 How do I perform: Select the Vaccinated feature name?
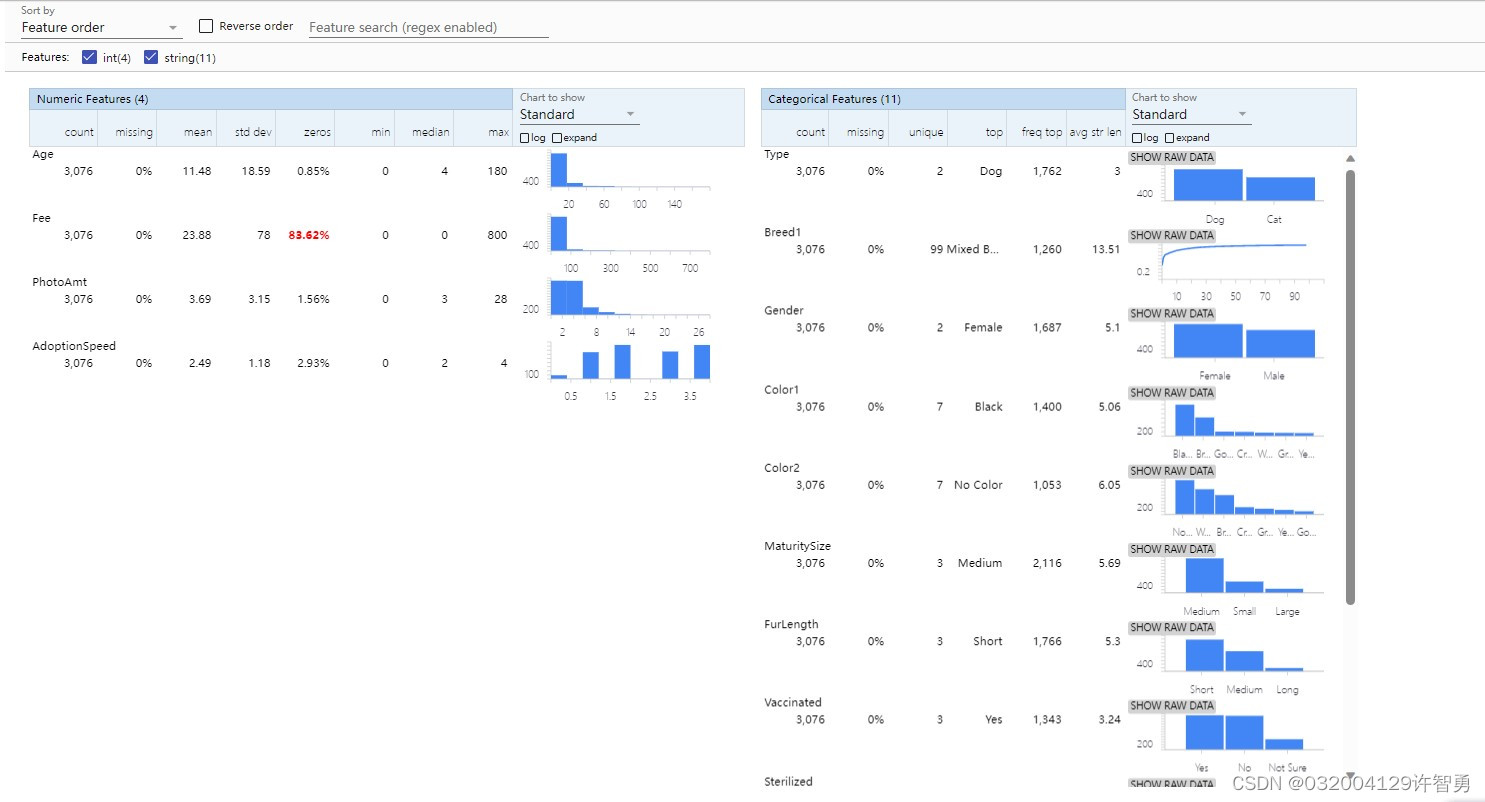coord(793,702)
